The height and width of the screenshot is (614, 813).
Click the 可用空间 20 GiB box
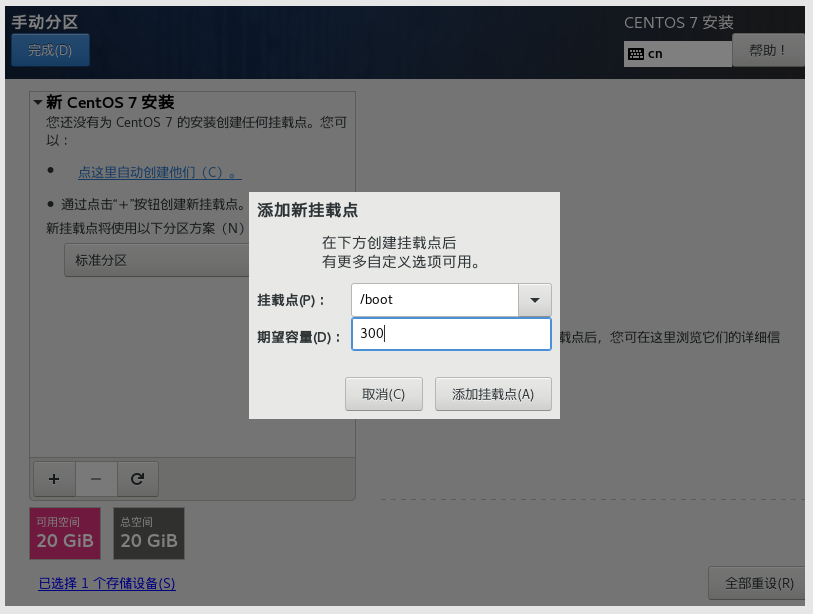point(65,533)
